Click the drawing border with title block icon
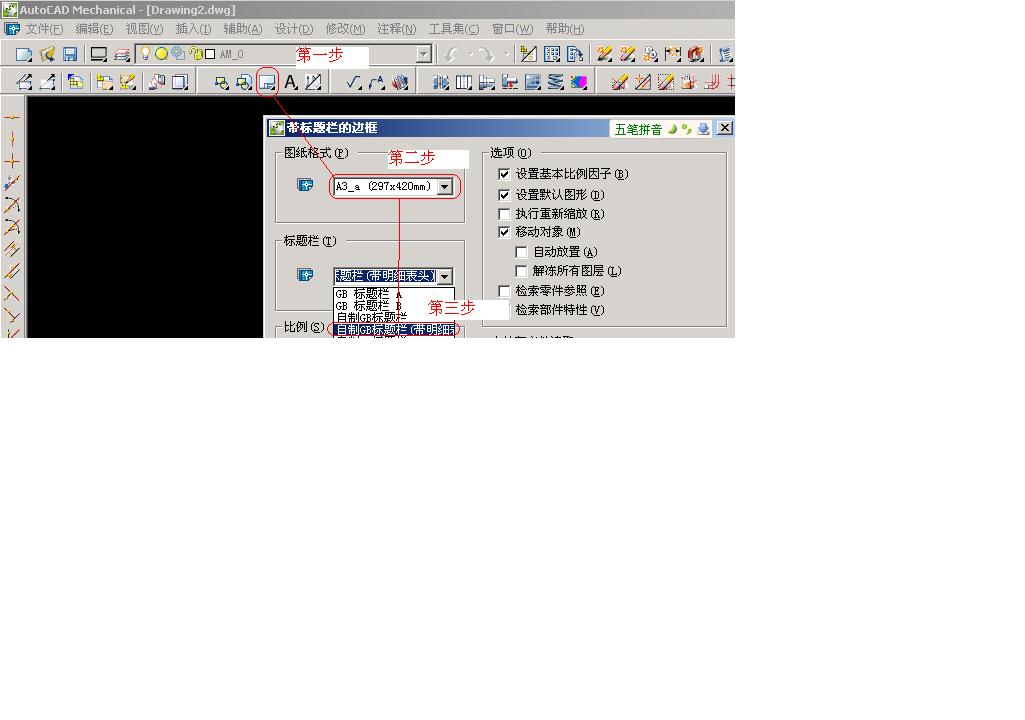 pos(267,82)
